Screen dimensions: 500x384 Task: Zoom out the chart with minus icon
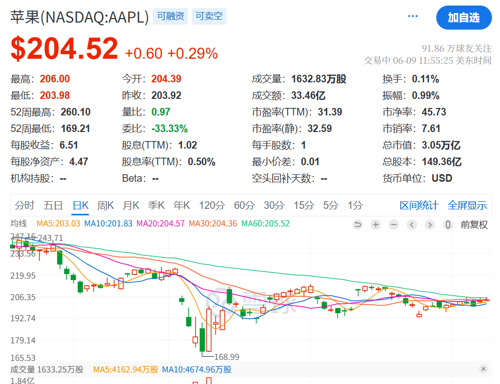point(394,225)
